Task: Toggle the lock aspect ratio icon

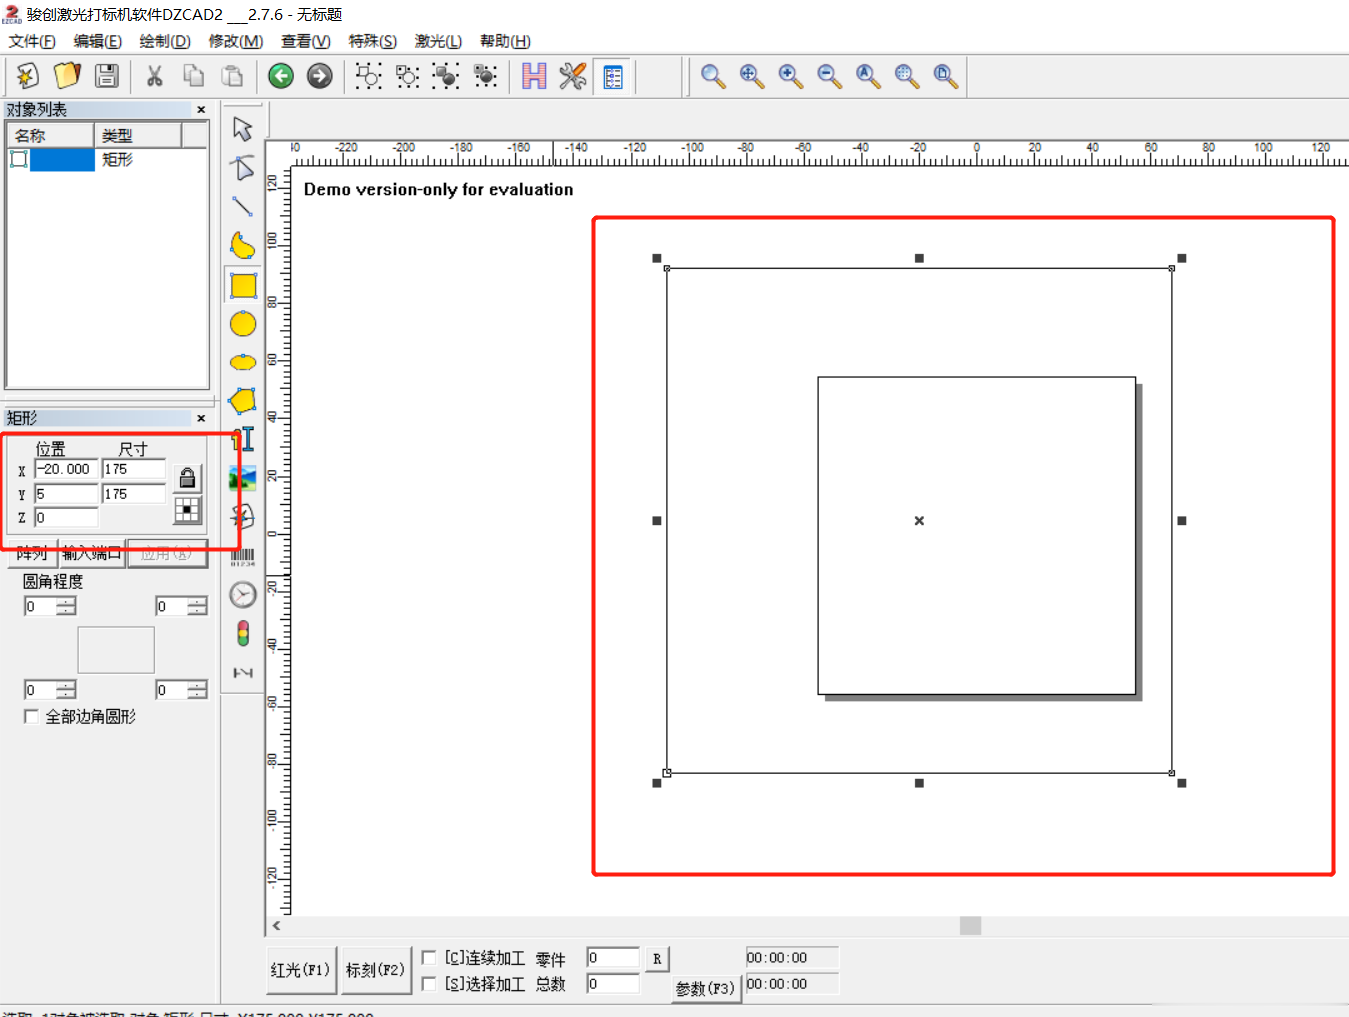Action: coord(187,478)
